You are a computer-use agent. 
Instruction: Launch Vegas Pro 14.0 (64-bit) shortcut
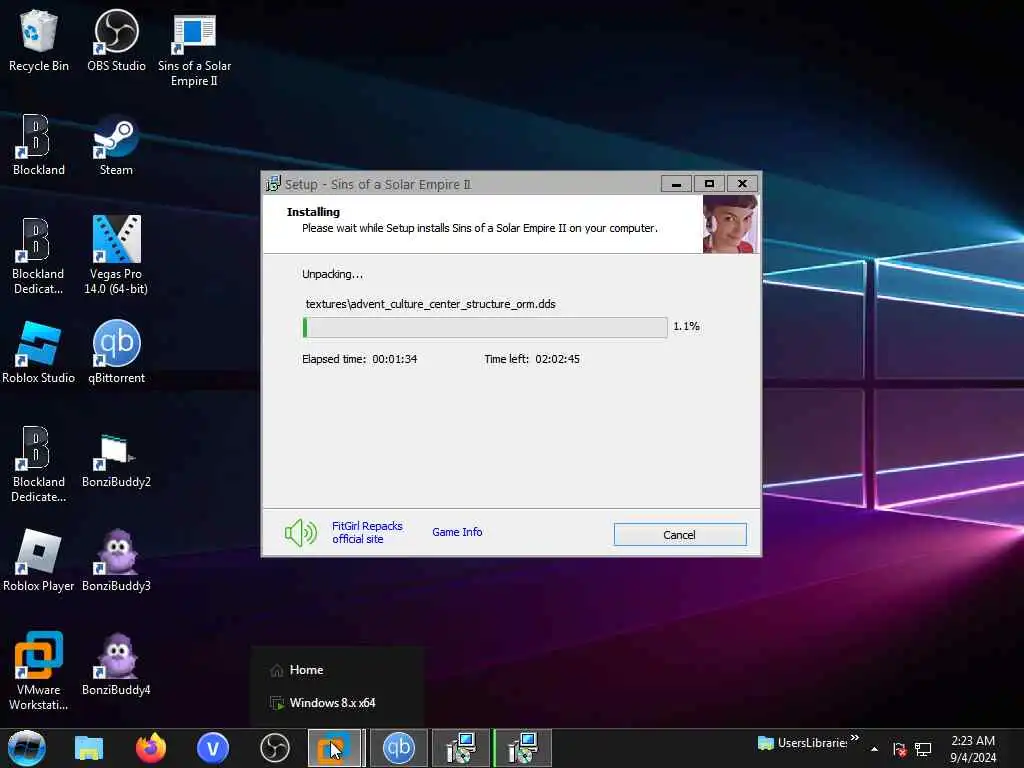click(116, 256)
